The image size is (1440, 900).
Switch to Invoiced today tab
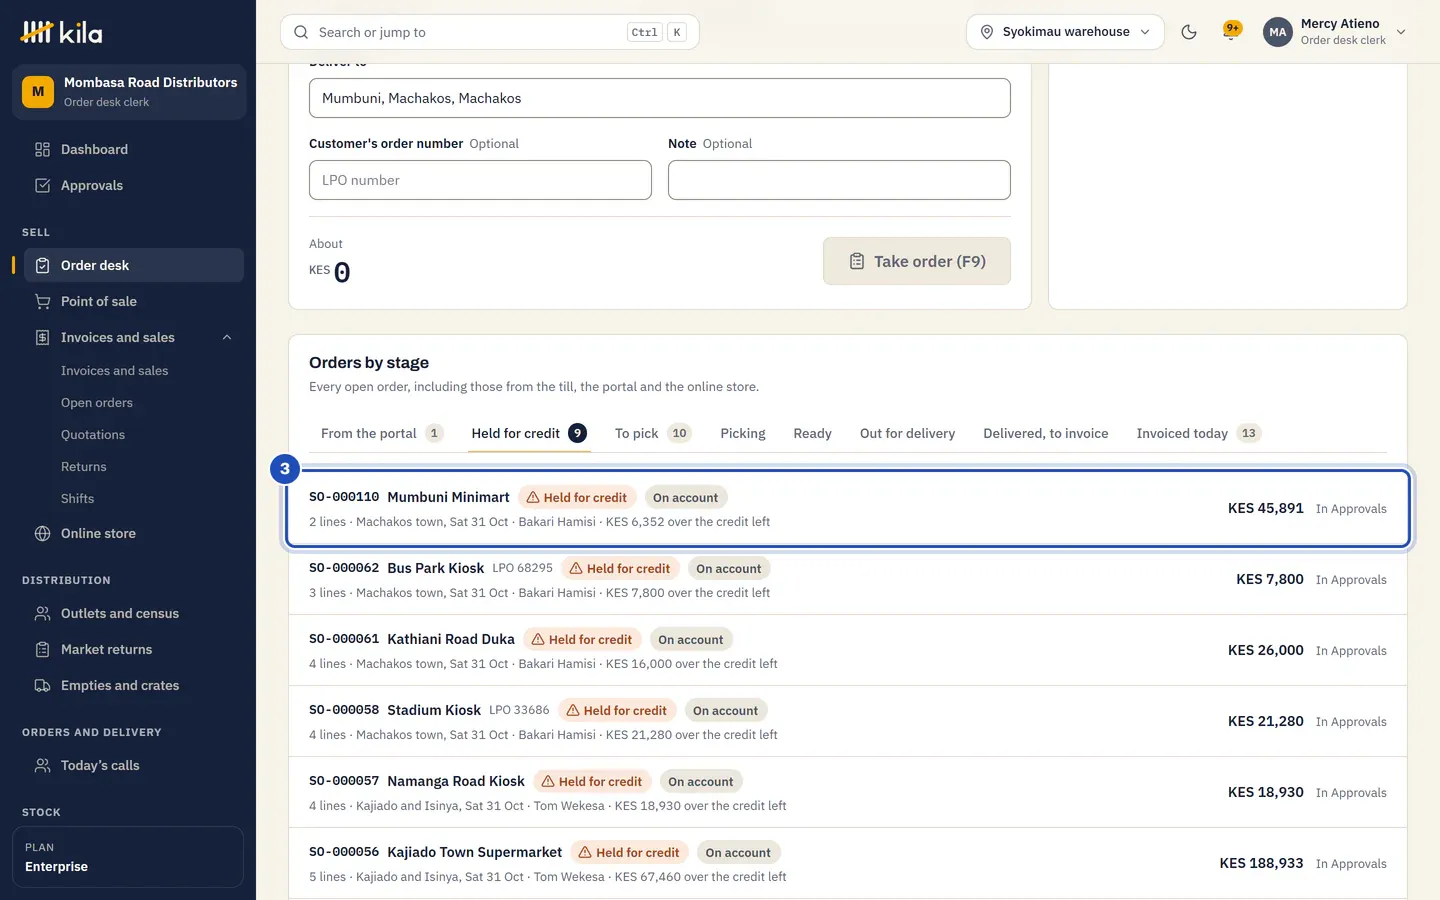1198,433
